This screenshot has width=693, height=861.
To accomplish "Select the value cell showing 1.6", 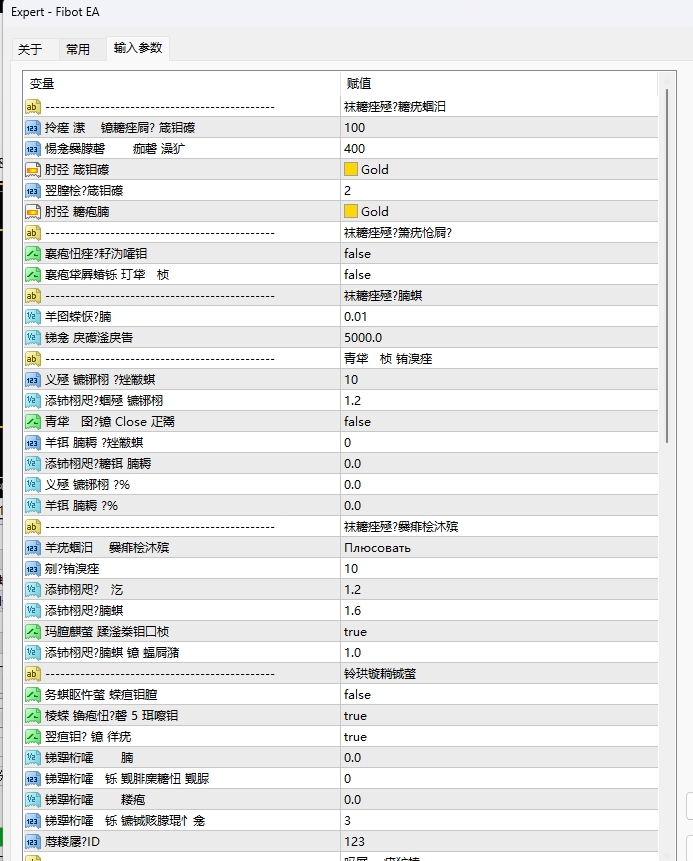I will [499, 611].
